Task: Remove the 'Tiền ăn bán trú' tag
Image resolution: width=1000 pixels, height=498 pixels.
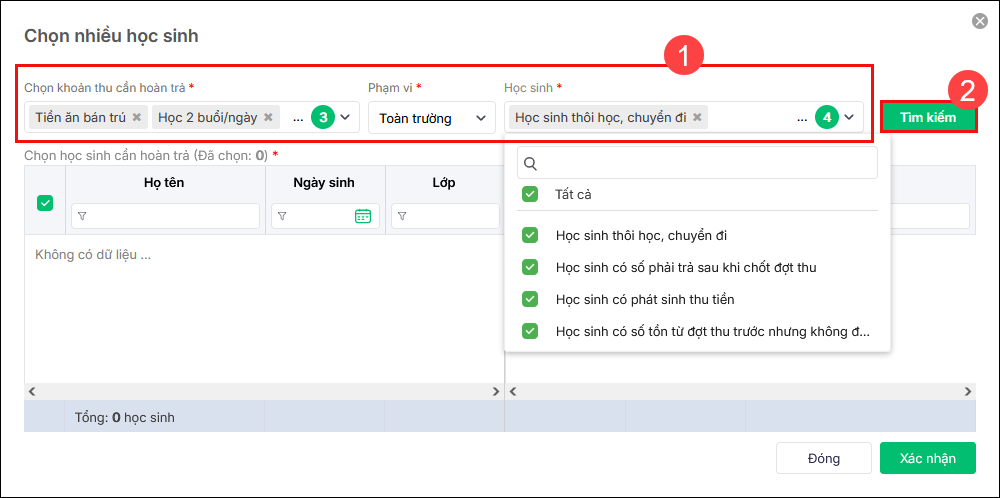Action: click(137, 118)
